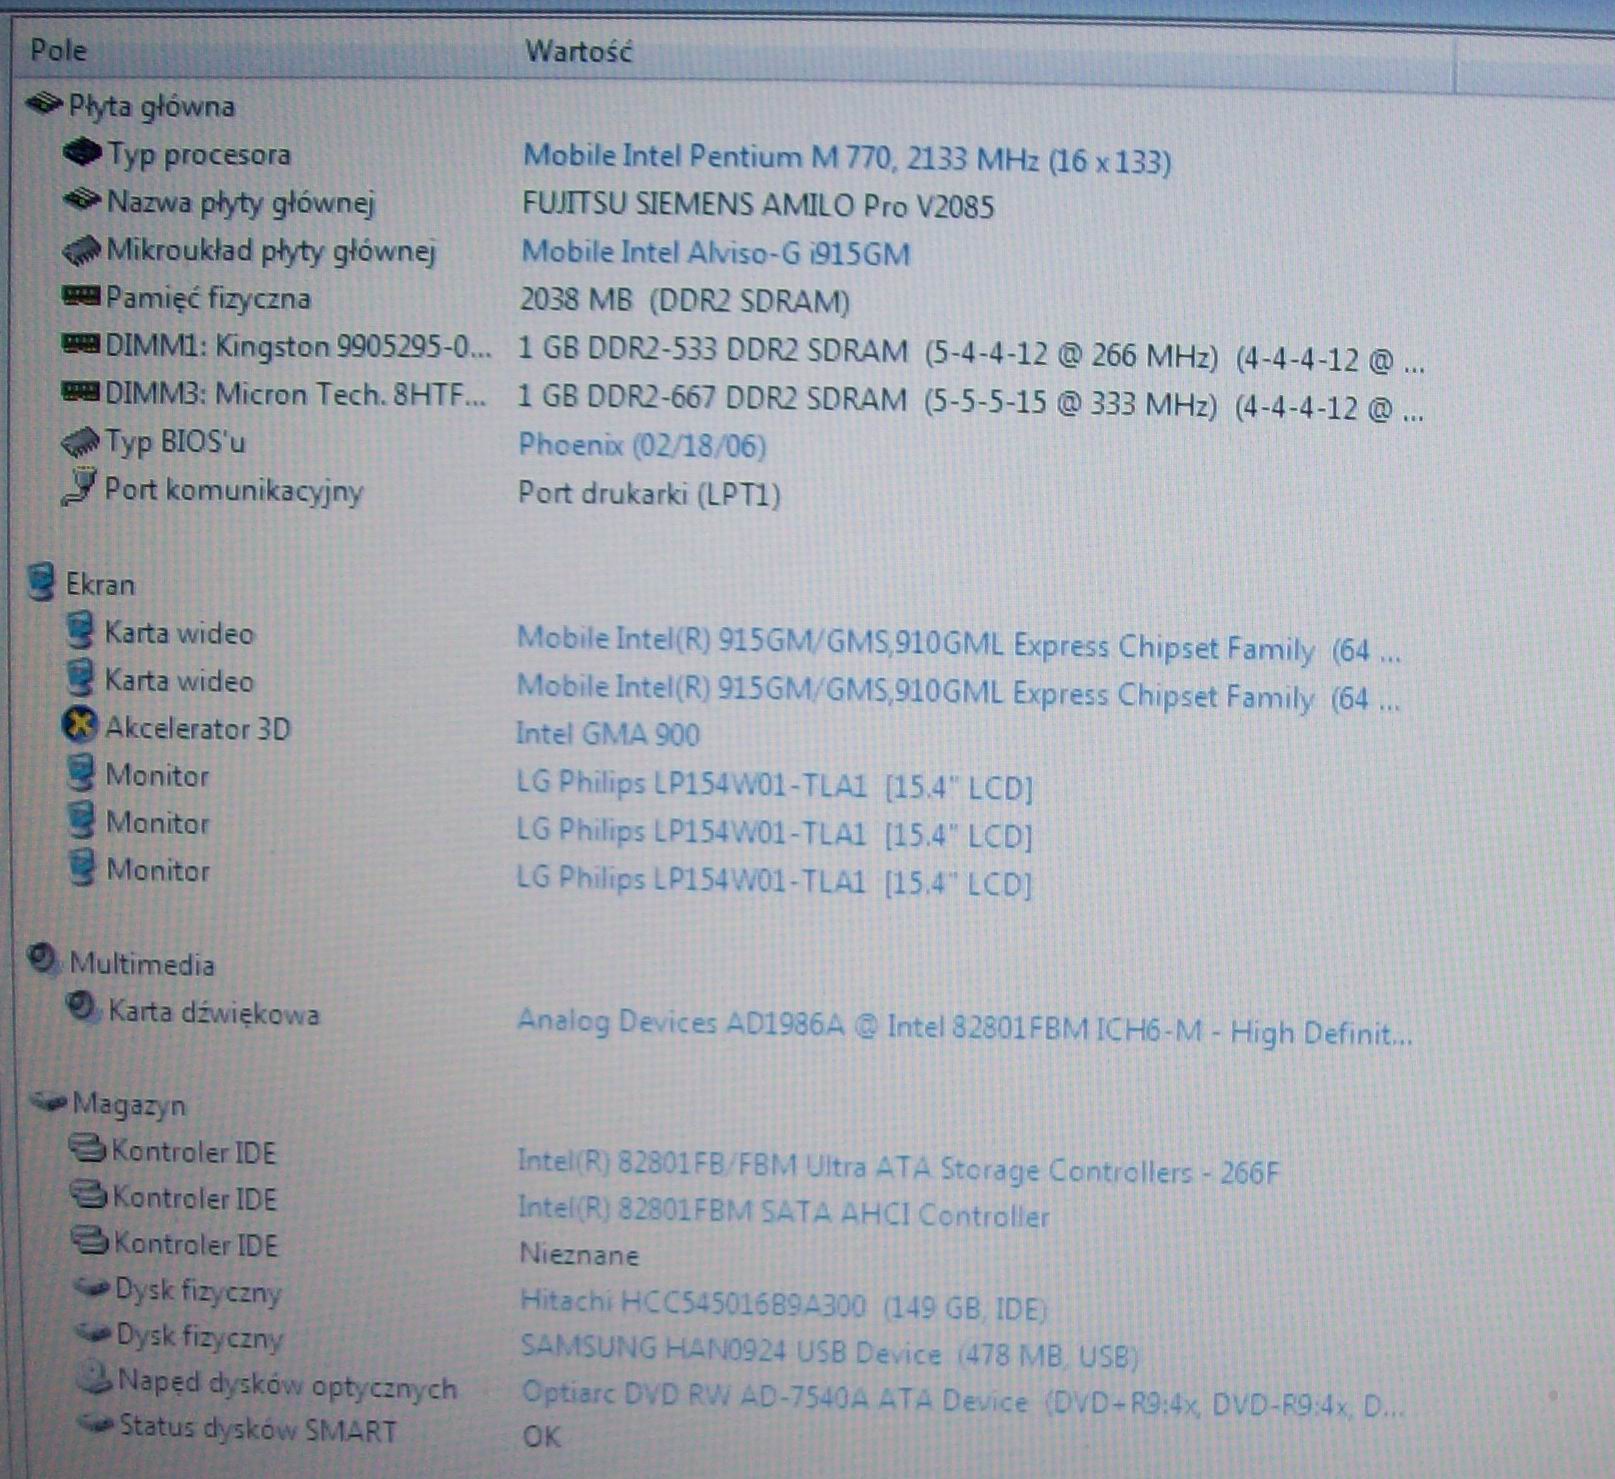Select the Magazyn section drive icon
Image resolution: width=1615 pixels, height=1479 pixels.
click(50, 1102)
